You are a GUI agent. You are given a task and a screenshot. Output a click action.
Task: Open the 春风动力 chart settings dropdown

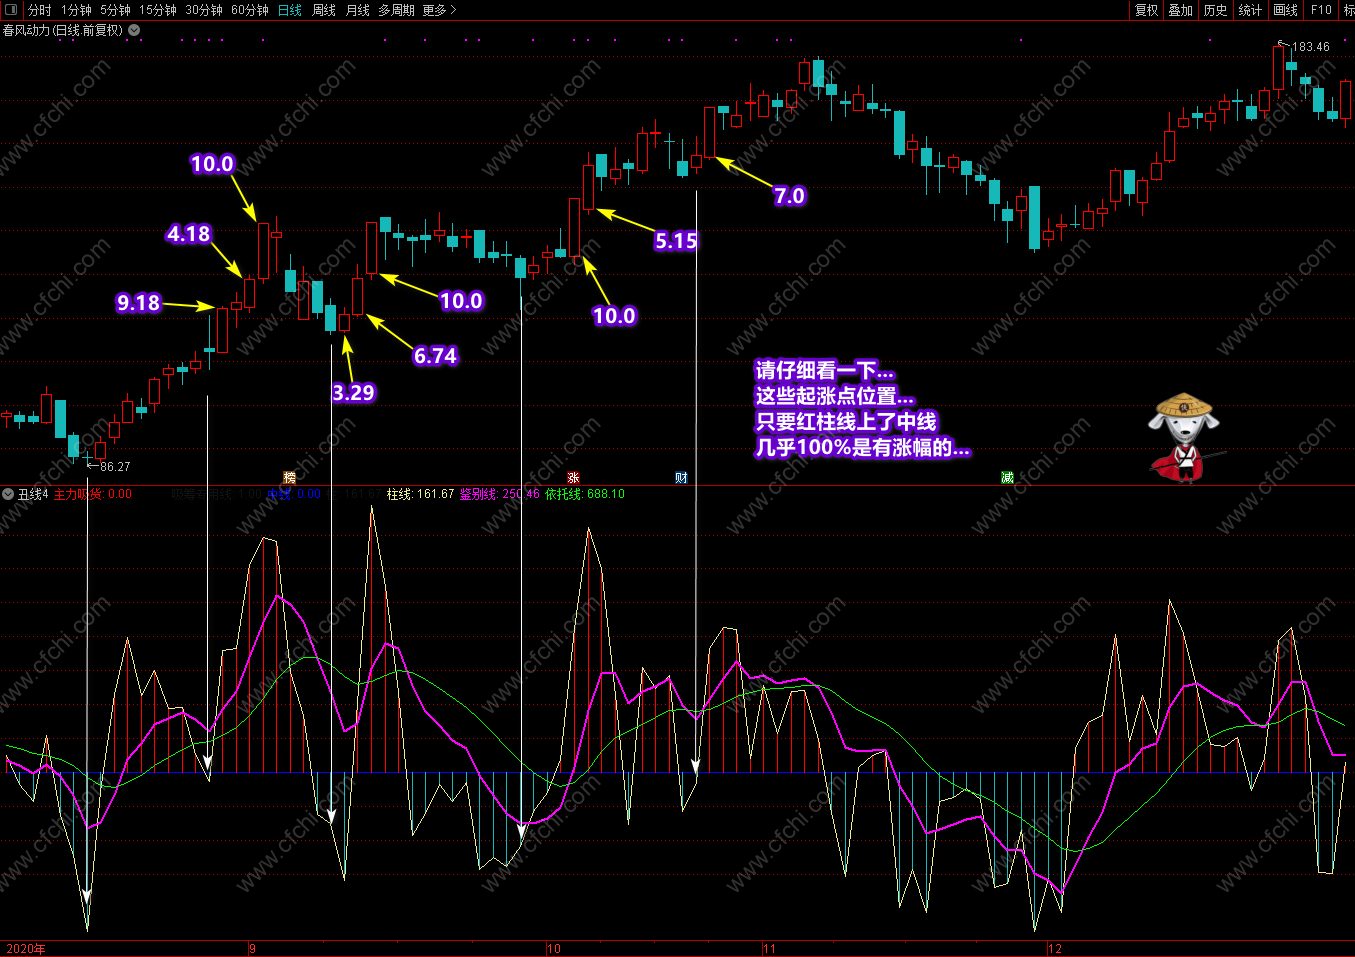click(x=134, y=30)
